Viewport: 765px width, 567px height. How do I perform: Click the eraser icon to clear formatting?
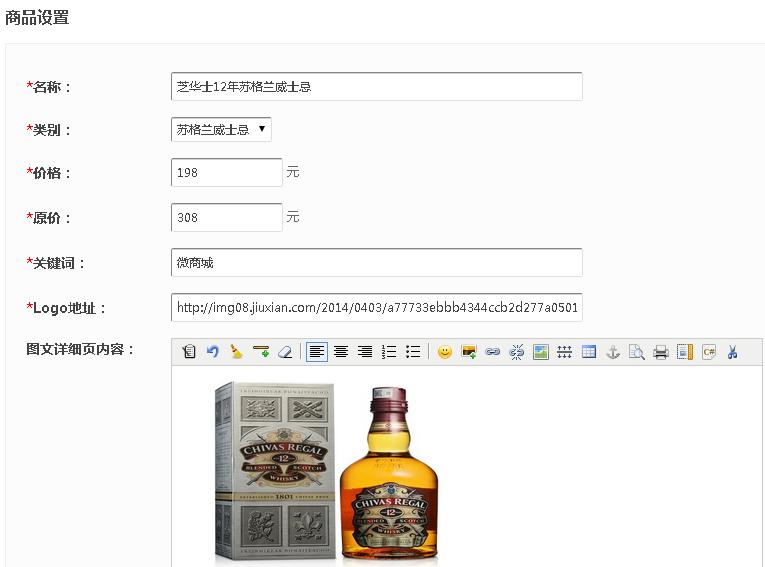[285, 352]
